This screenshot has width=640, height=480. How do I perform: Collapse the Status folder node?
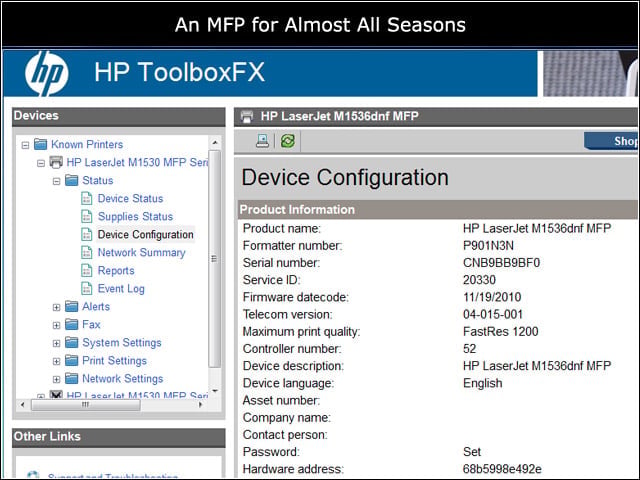click(x=56, y=181)
